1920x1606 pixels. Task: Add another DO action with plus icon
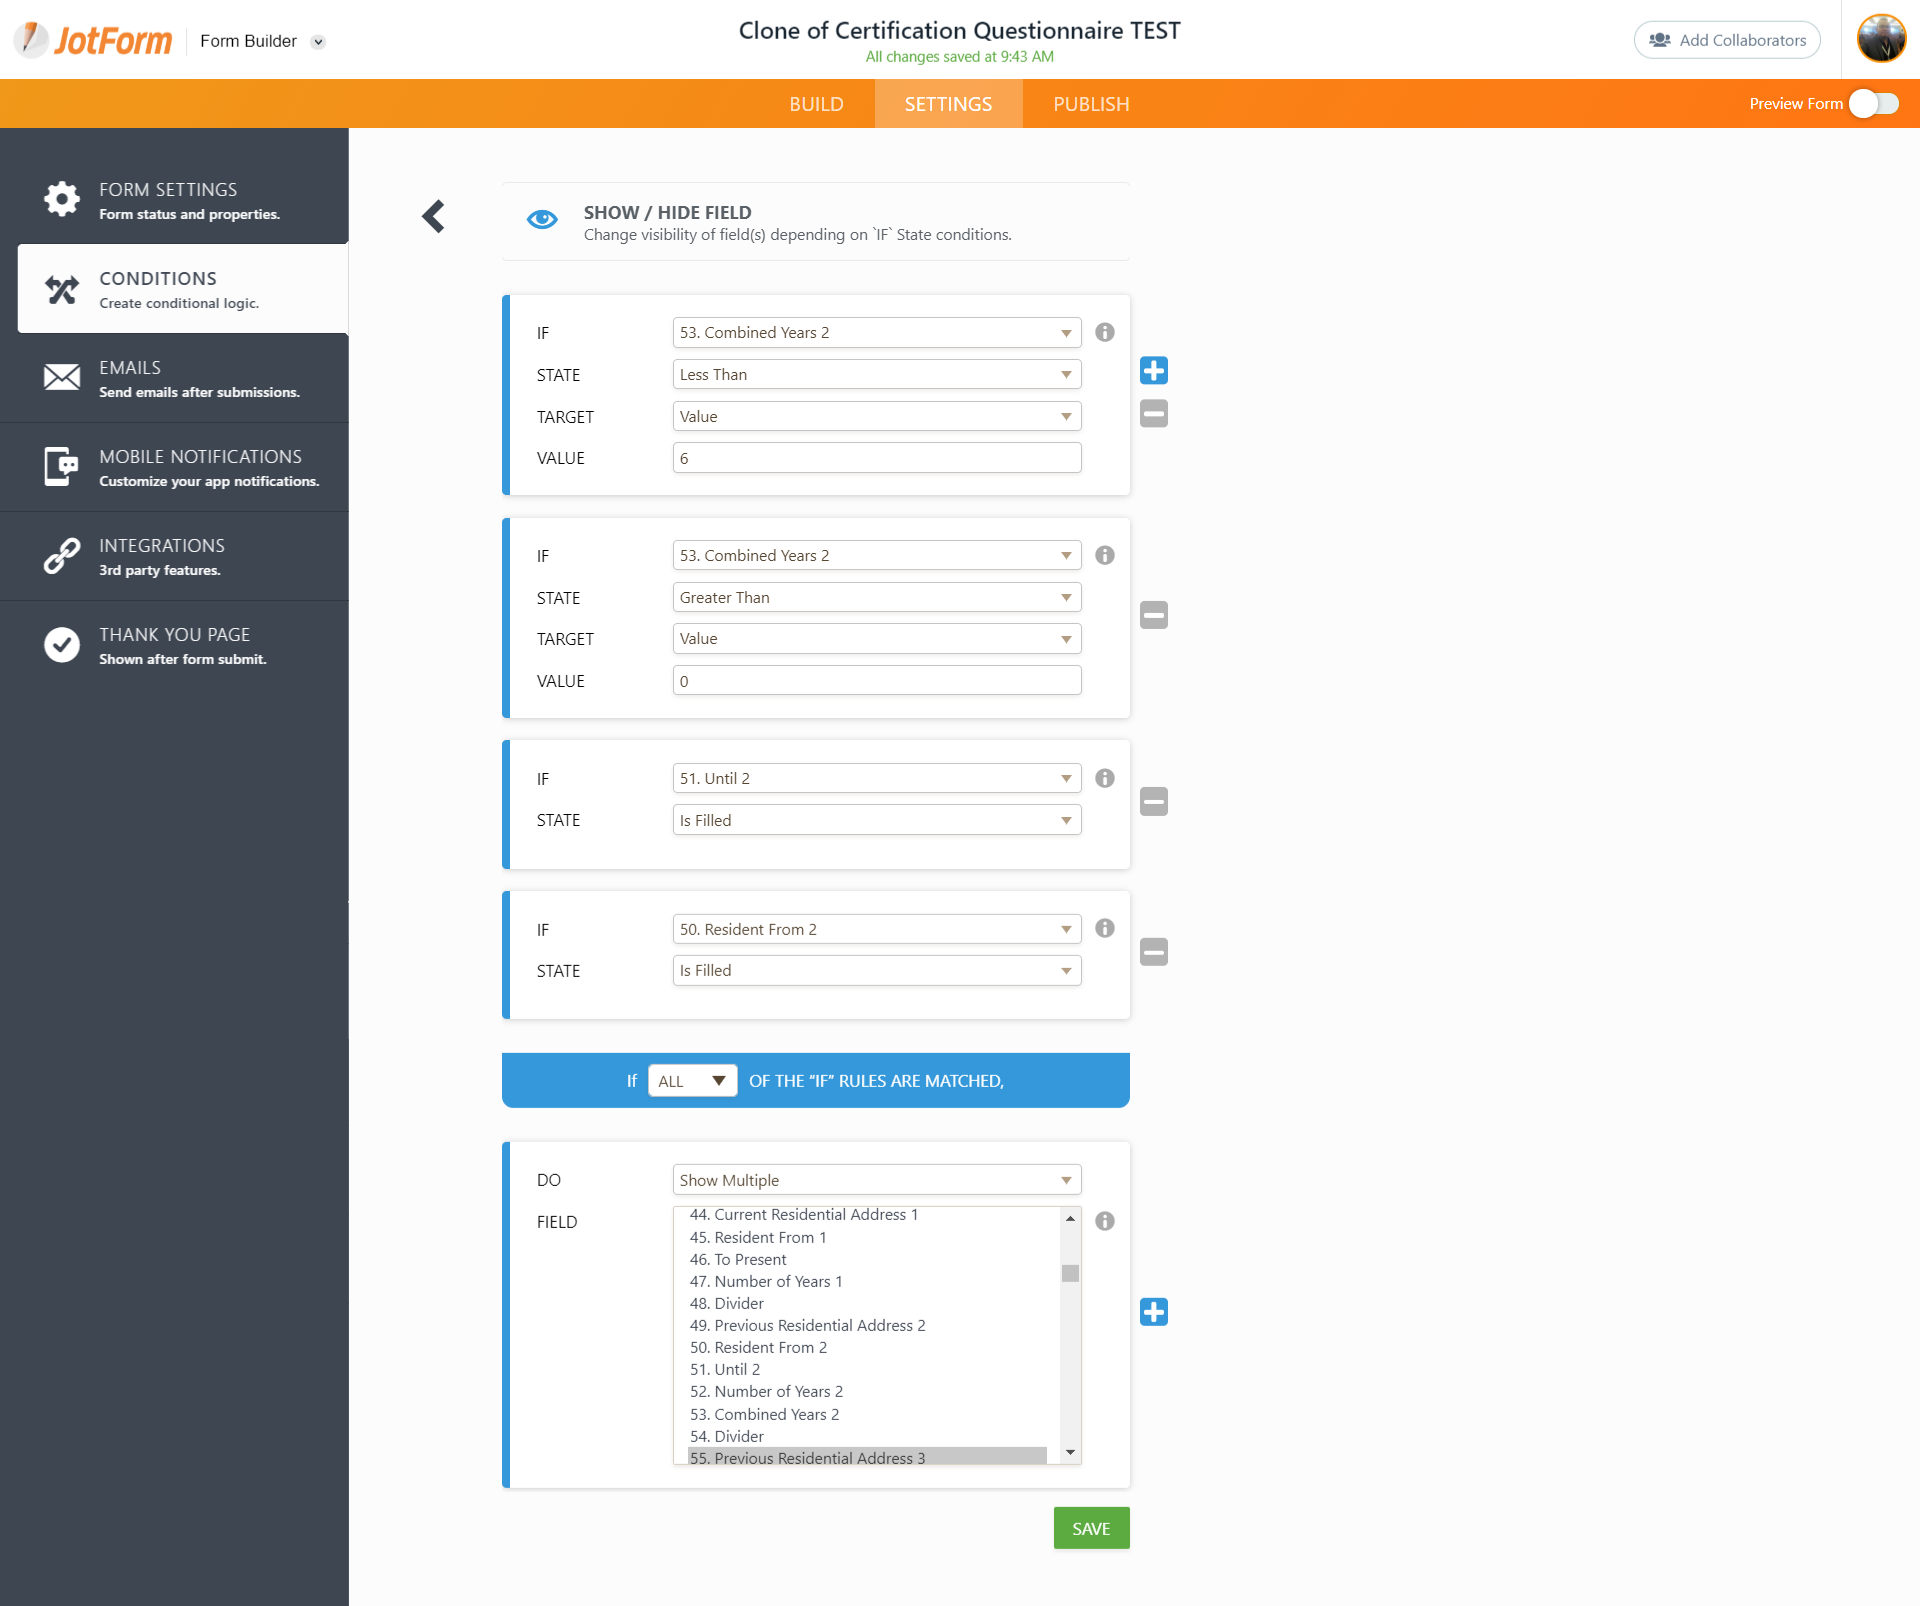(x=1153, y=1312)
